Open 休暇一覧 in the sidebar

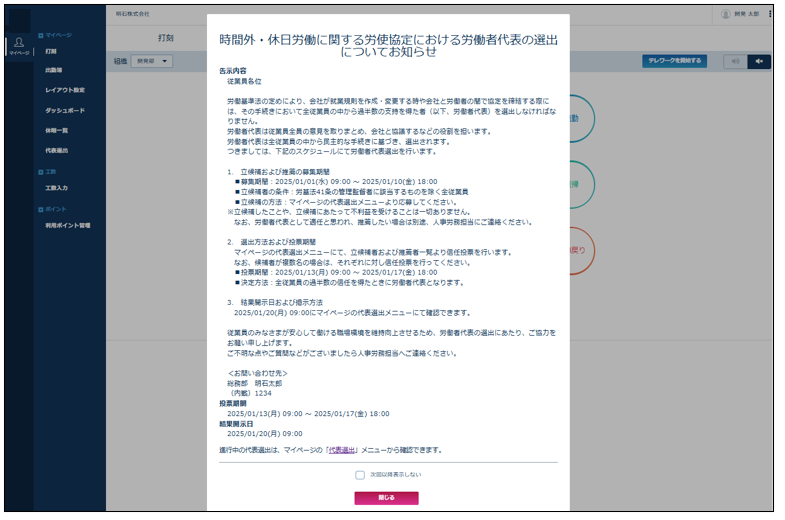pos(57,131)
